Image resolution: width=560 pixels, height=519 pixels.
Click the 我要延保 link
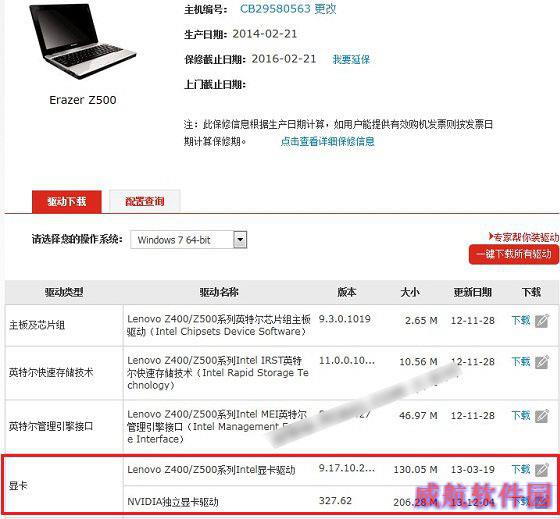pyautogui.click(x=351, y=59)
